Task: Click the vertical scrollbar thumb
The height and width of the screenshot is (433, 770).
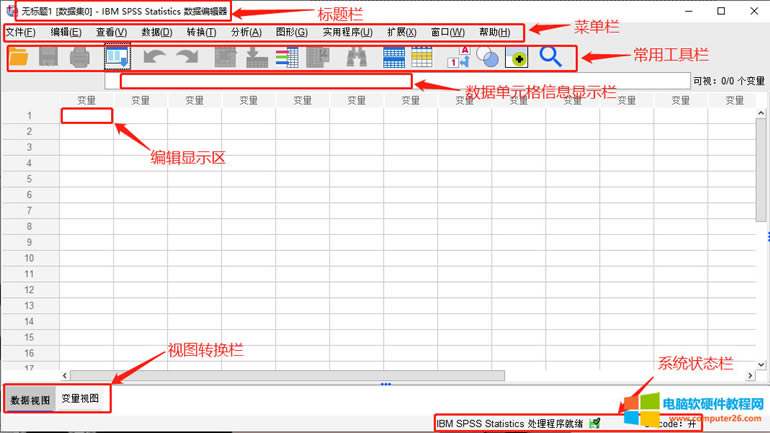Action: click(761, 169)
